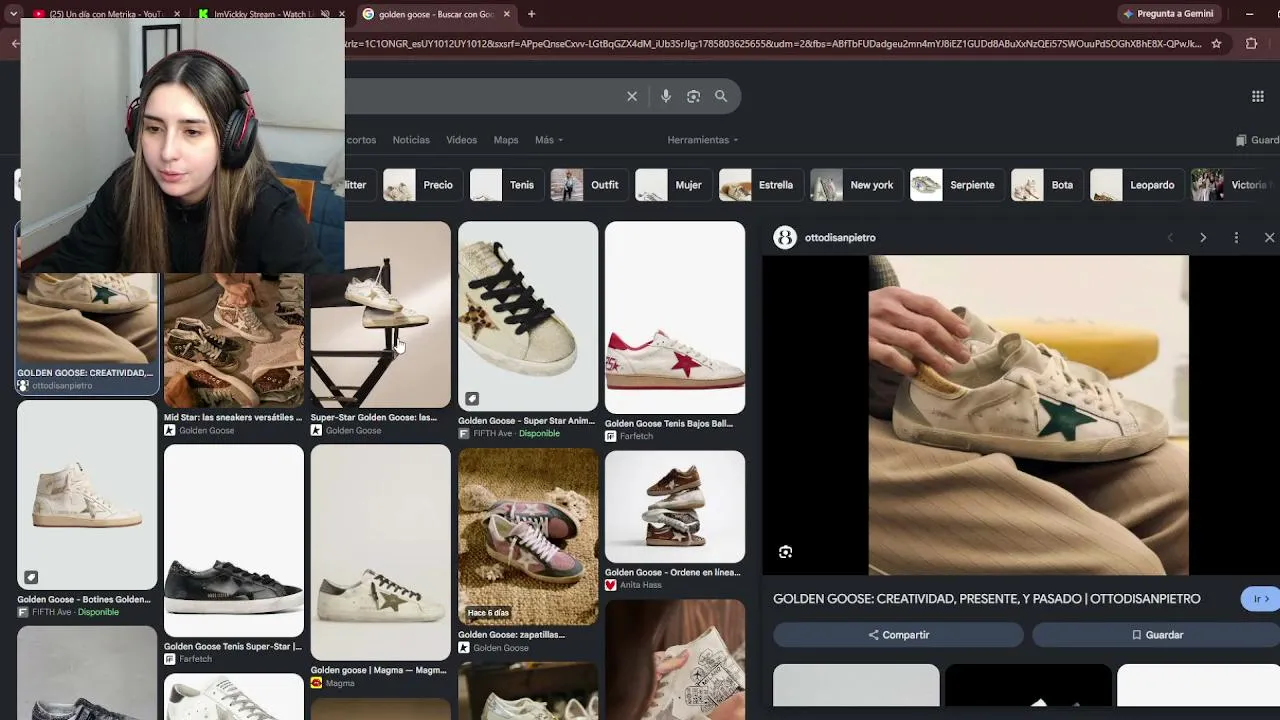The width and height of the screenshot is (1280, 720).
Task: Open the browser extensions puzzle icon
Action: [1251, 44]
